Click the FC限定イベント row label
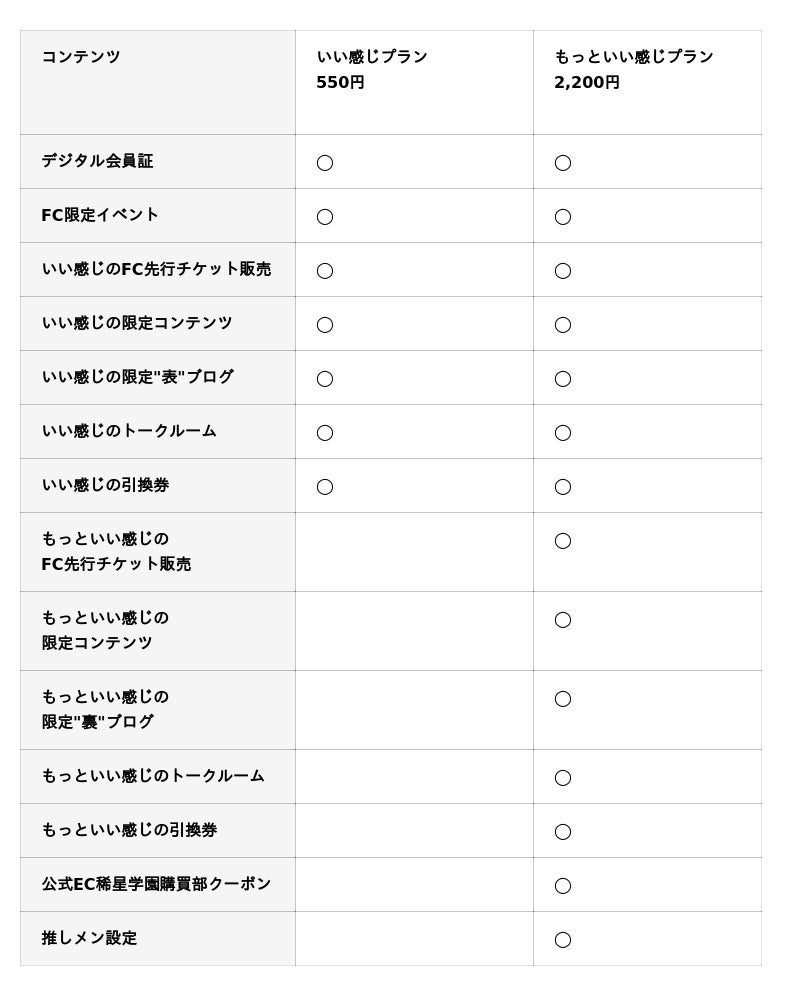This screenshot has height=996, width=800. tap(100, 215)
